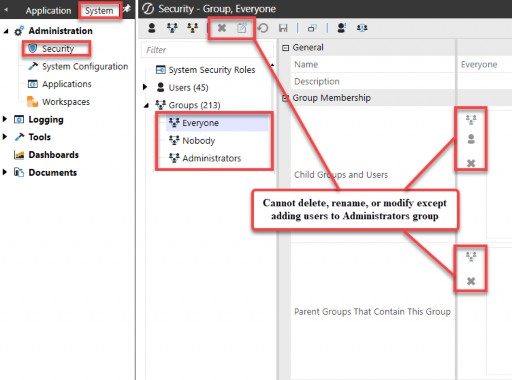The height and width of the screenshot is (380, 512).
Task: Collapse the Group Membership section
Action: [285, 98]
